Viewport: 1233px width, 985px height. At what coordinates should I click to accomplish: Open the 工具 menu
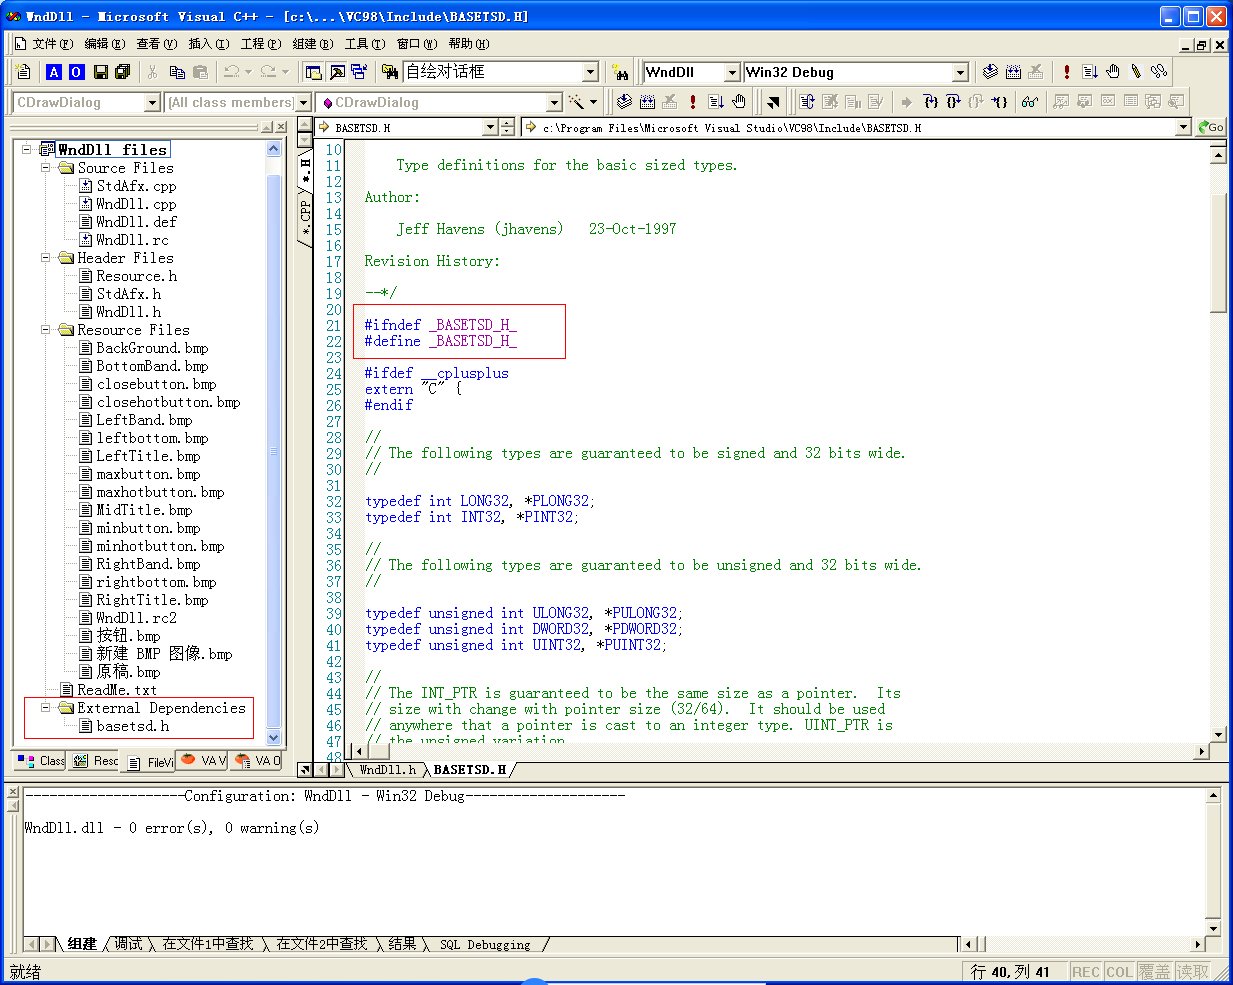364,44
